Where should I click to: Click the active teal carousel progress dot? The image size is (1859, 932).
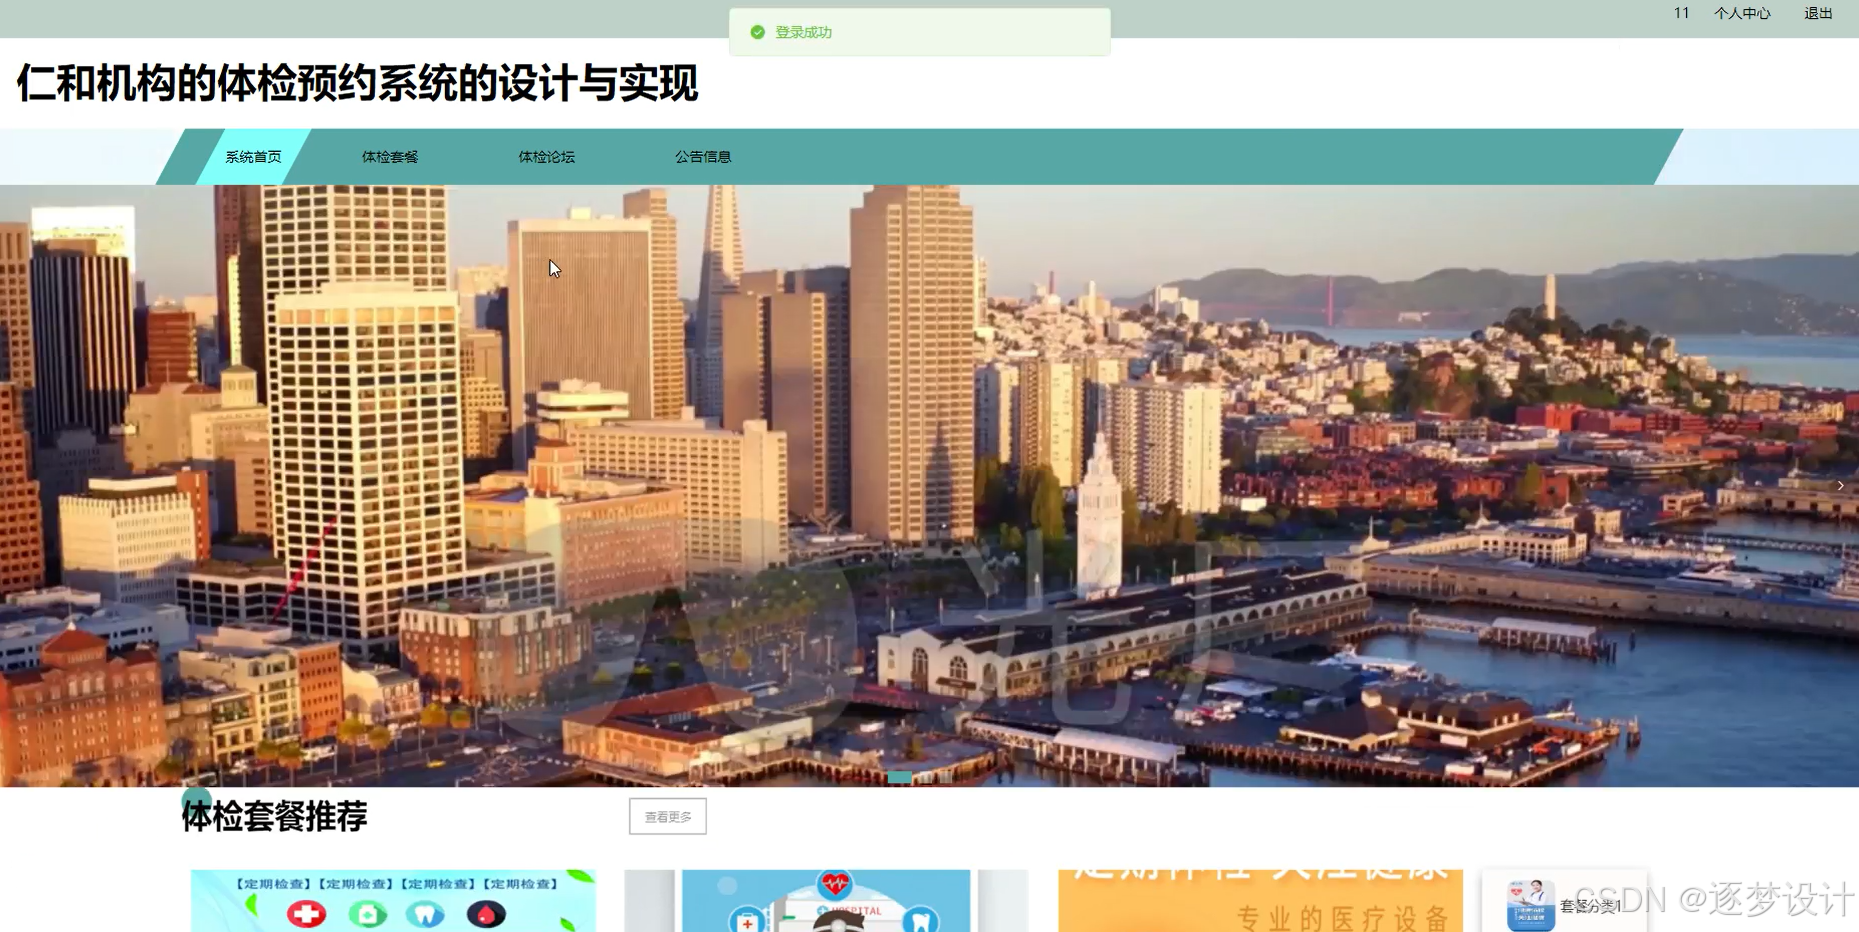(899, 777)
